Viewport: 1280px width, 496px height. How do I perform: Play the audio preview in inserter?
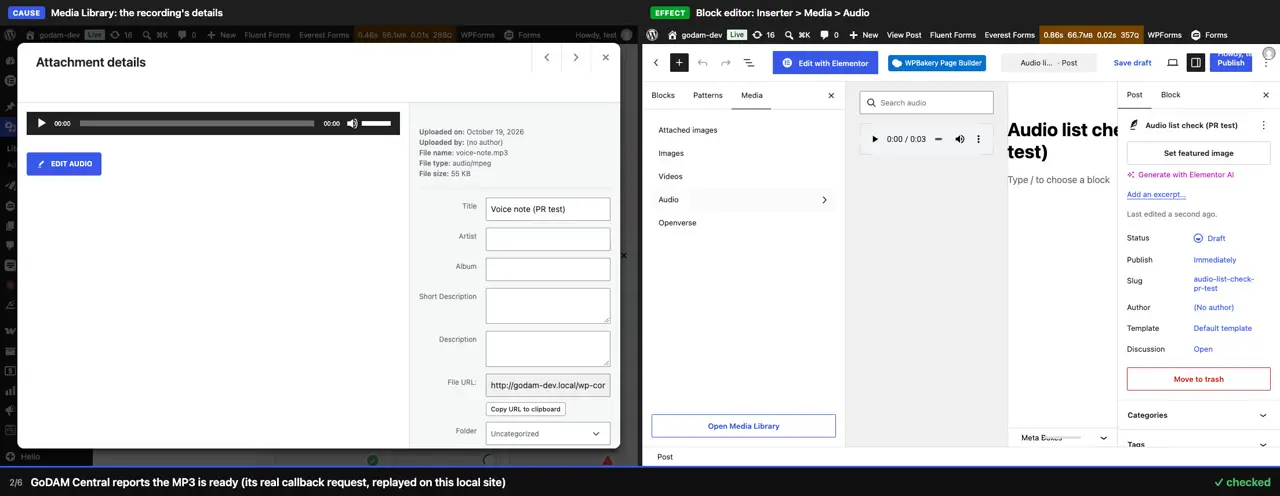[875, 139]
